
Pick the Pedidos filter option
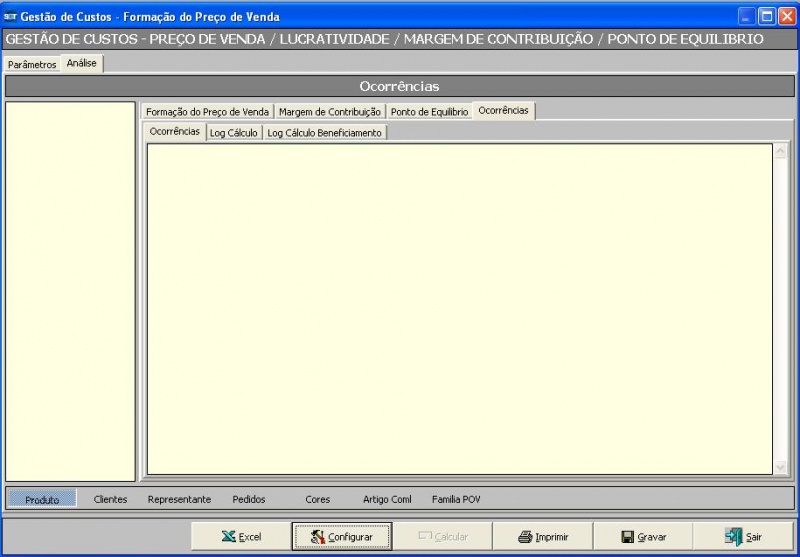[249, 499]
